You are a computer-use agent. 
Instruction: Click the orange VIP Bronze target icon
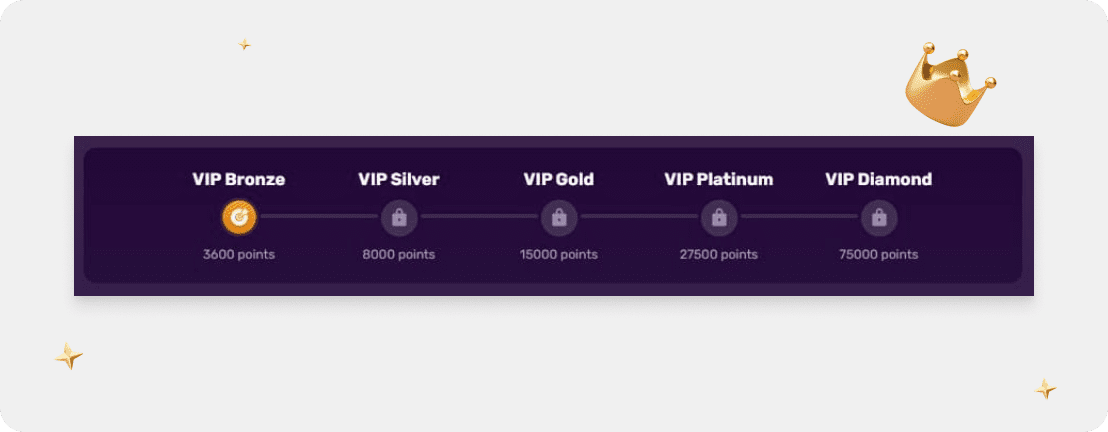pos(239,216)
